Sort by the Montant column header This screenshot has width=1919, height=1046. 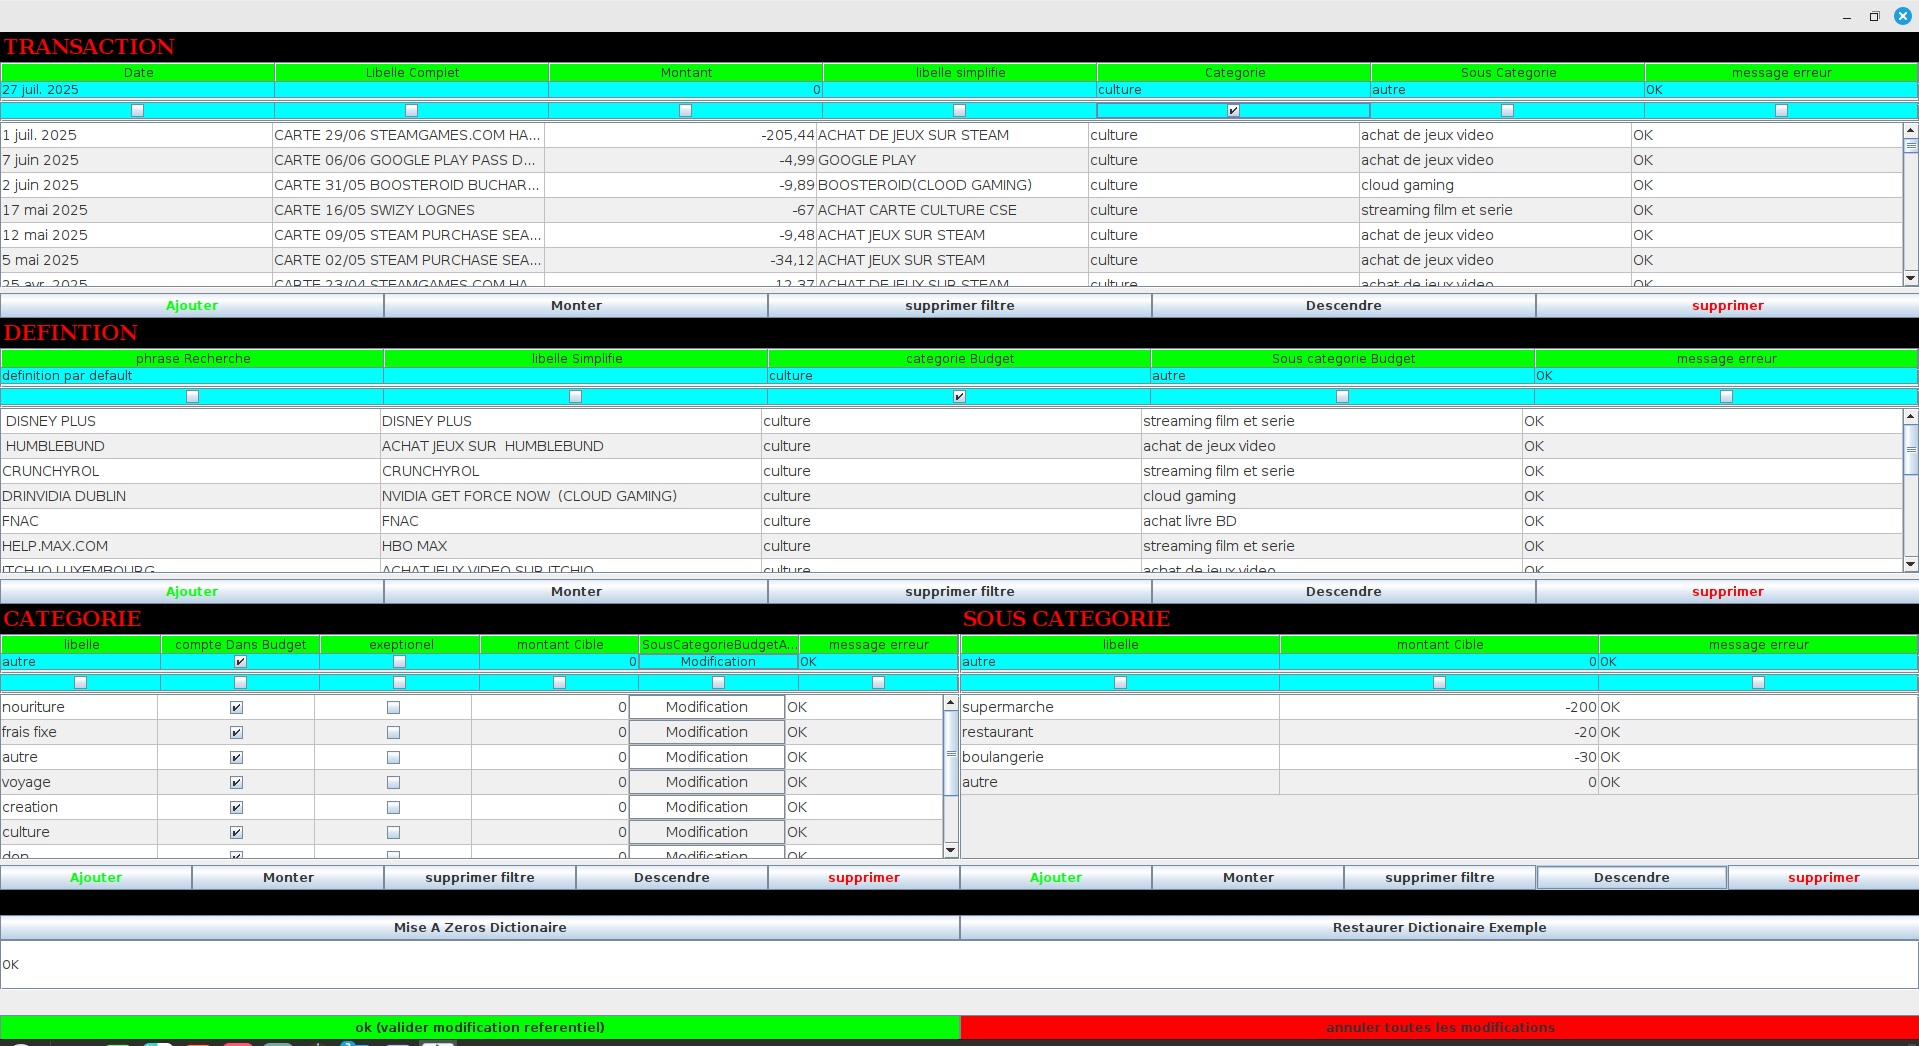[x=686, y=73]
